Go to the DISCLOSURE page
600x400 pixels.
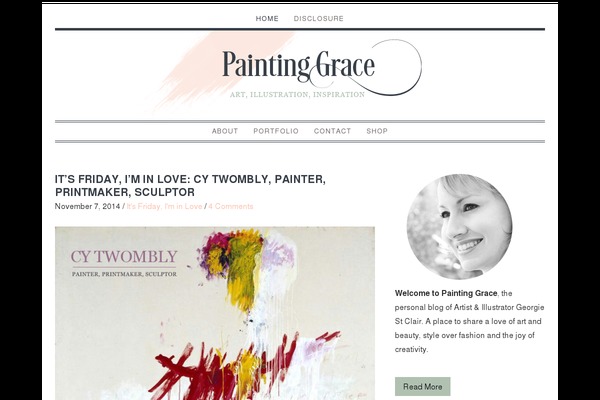pos(318,18)
